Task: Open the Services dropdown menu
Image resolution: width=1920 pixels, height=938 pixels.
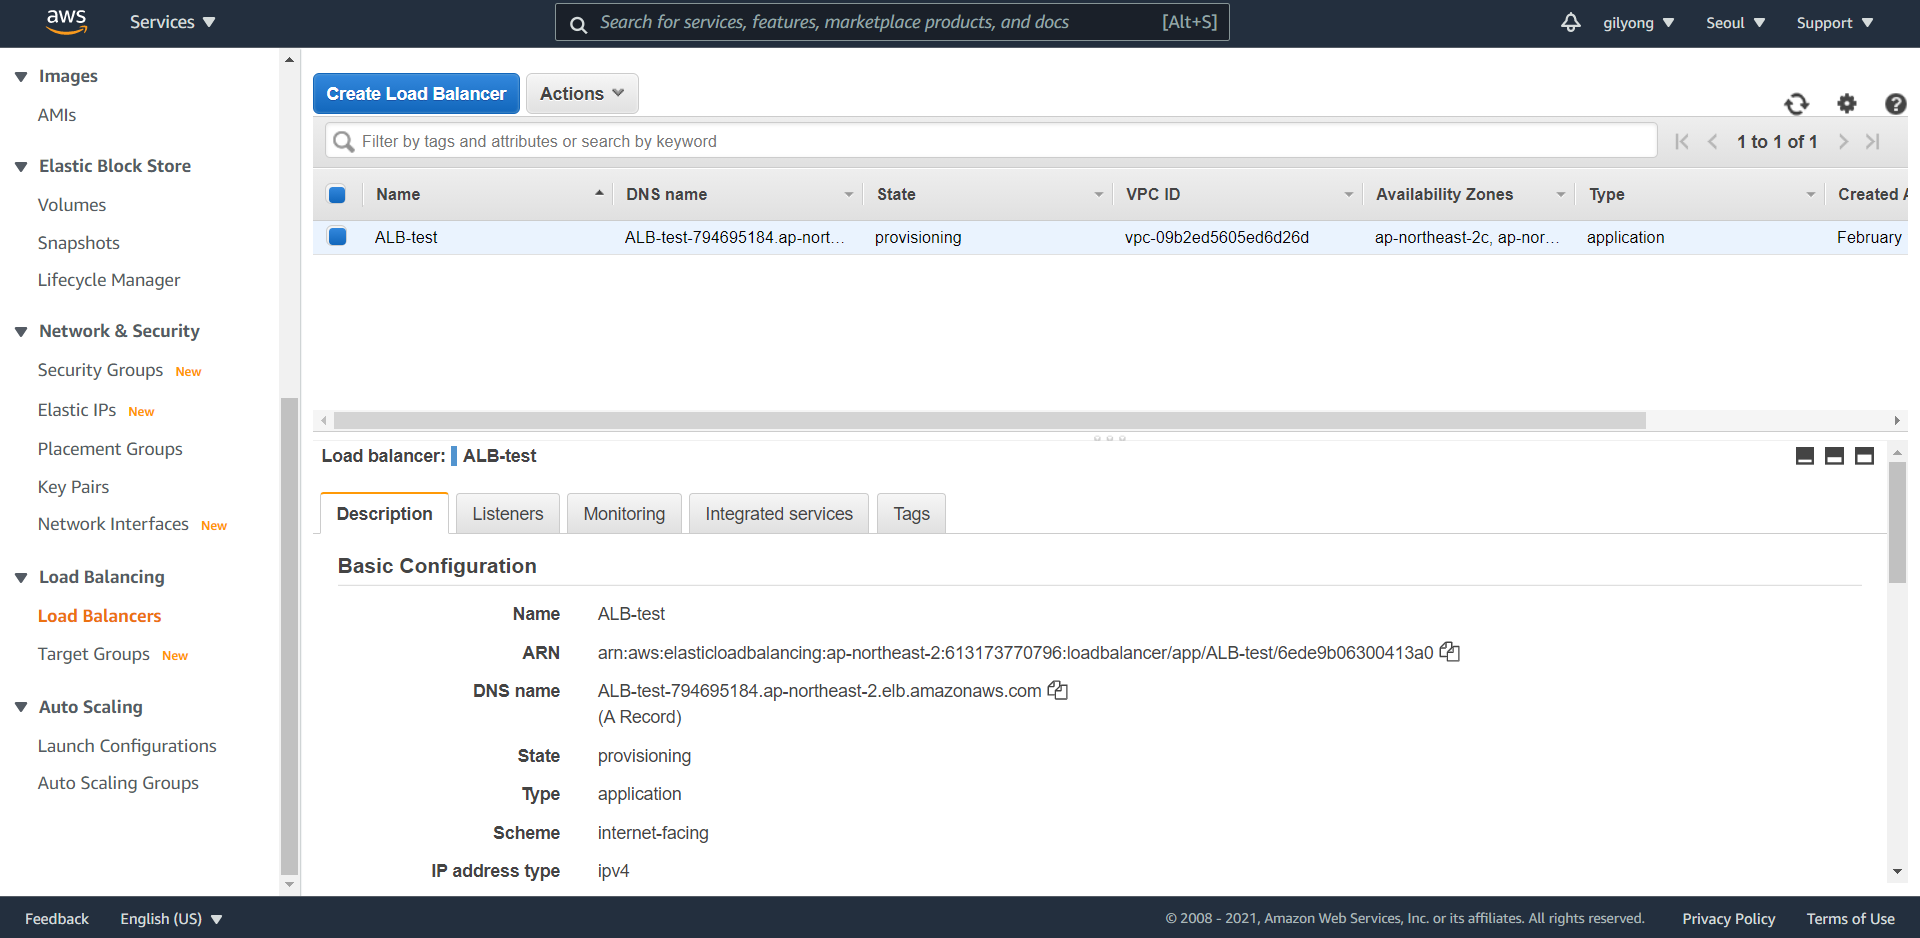Action: click(x=172, y=22)
